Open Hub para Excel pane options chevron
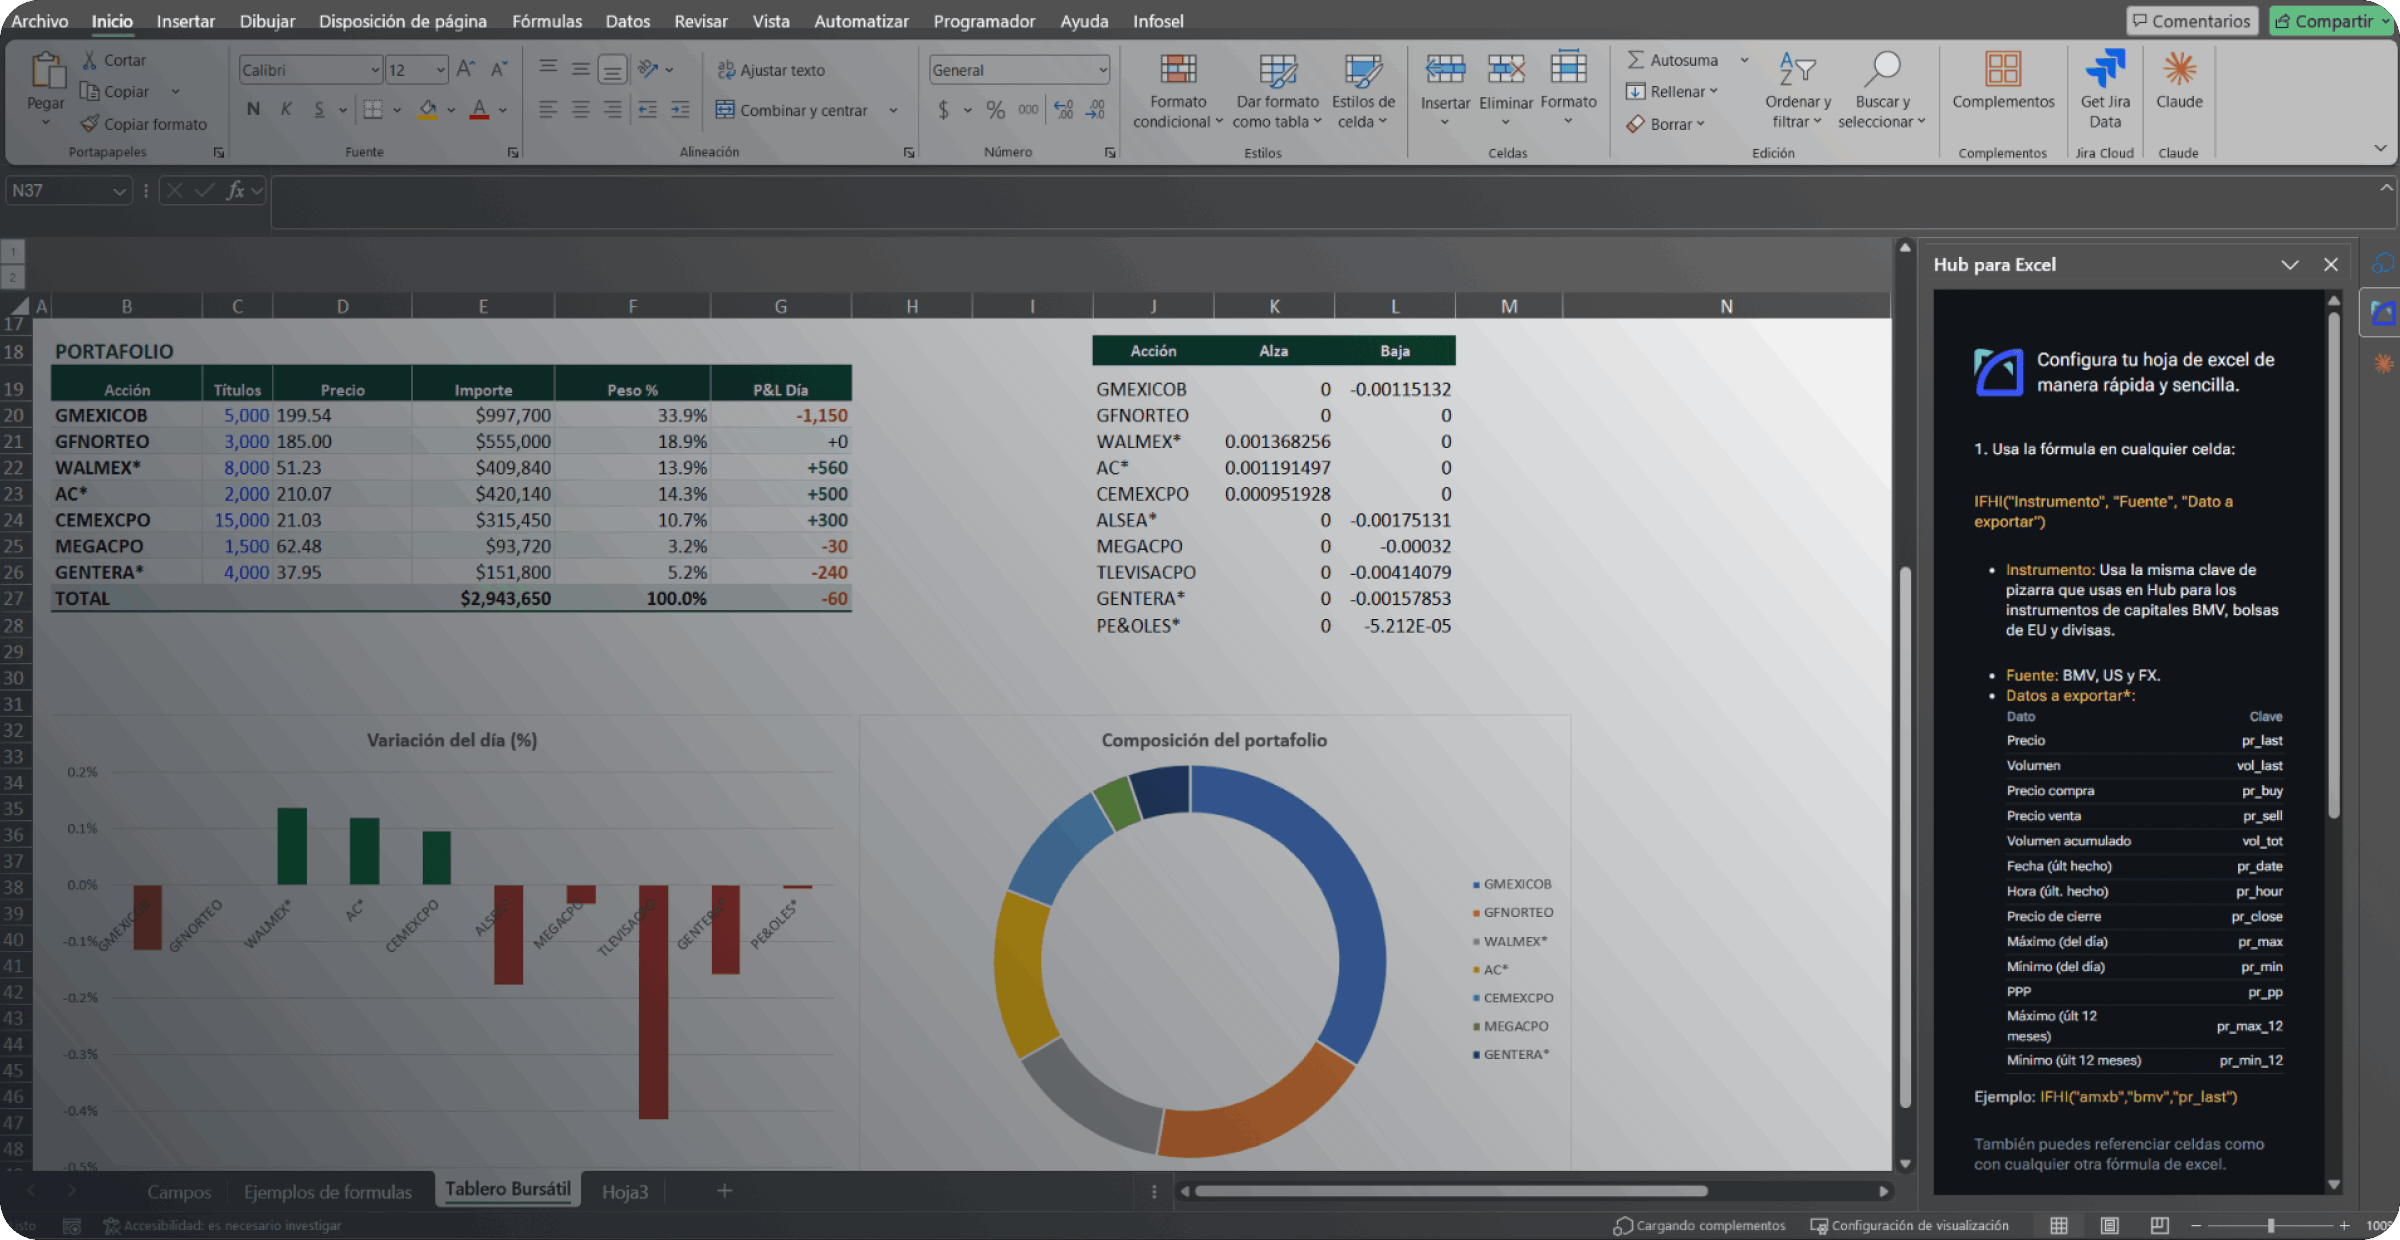The image size is (2400, 1240). 2289,265
